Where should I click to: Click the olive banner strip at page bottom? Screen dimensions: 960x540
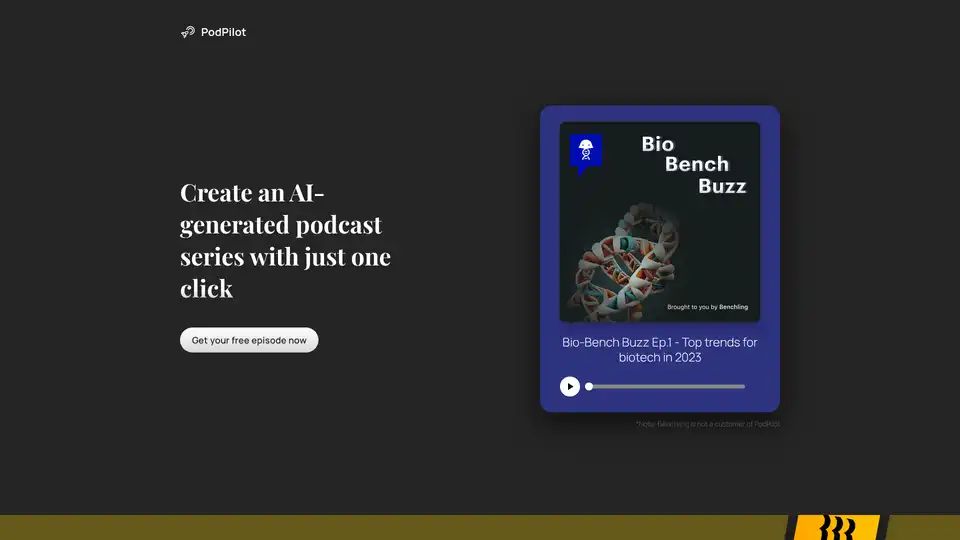[400, 528]
